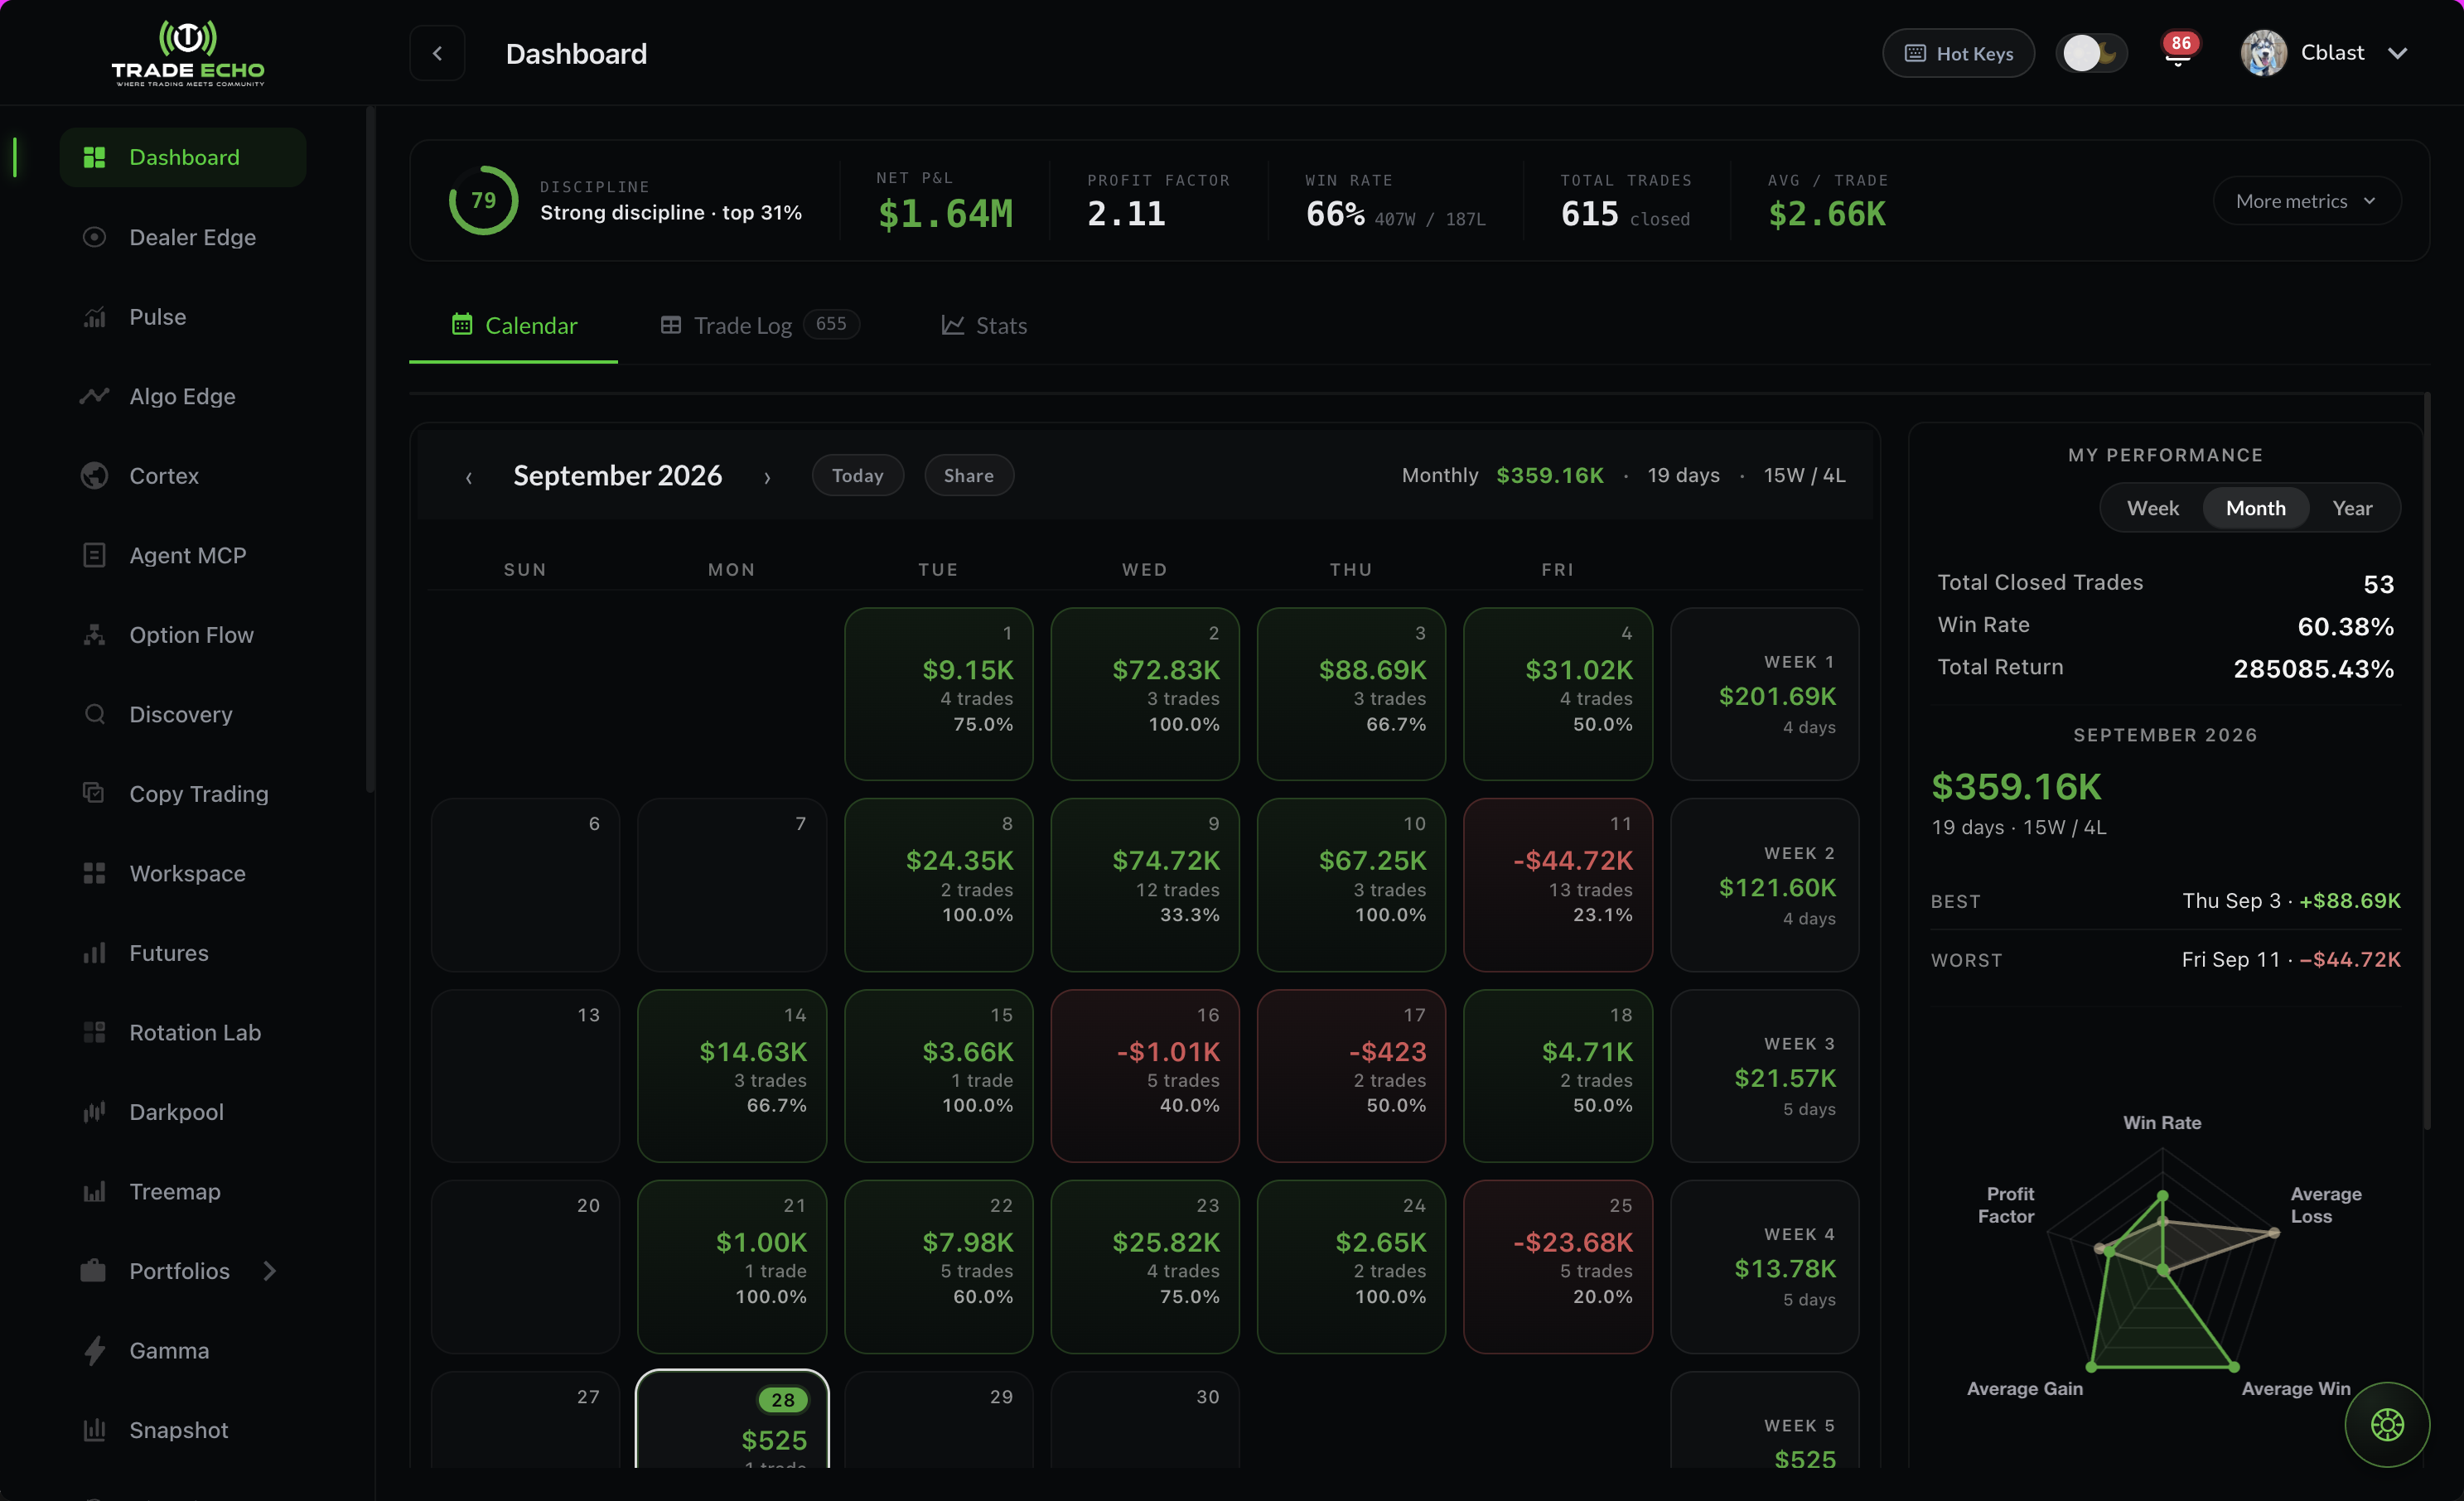Select the Workspace grid icon
The height and width of the screenshot is (1501, 2464).
94,873
